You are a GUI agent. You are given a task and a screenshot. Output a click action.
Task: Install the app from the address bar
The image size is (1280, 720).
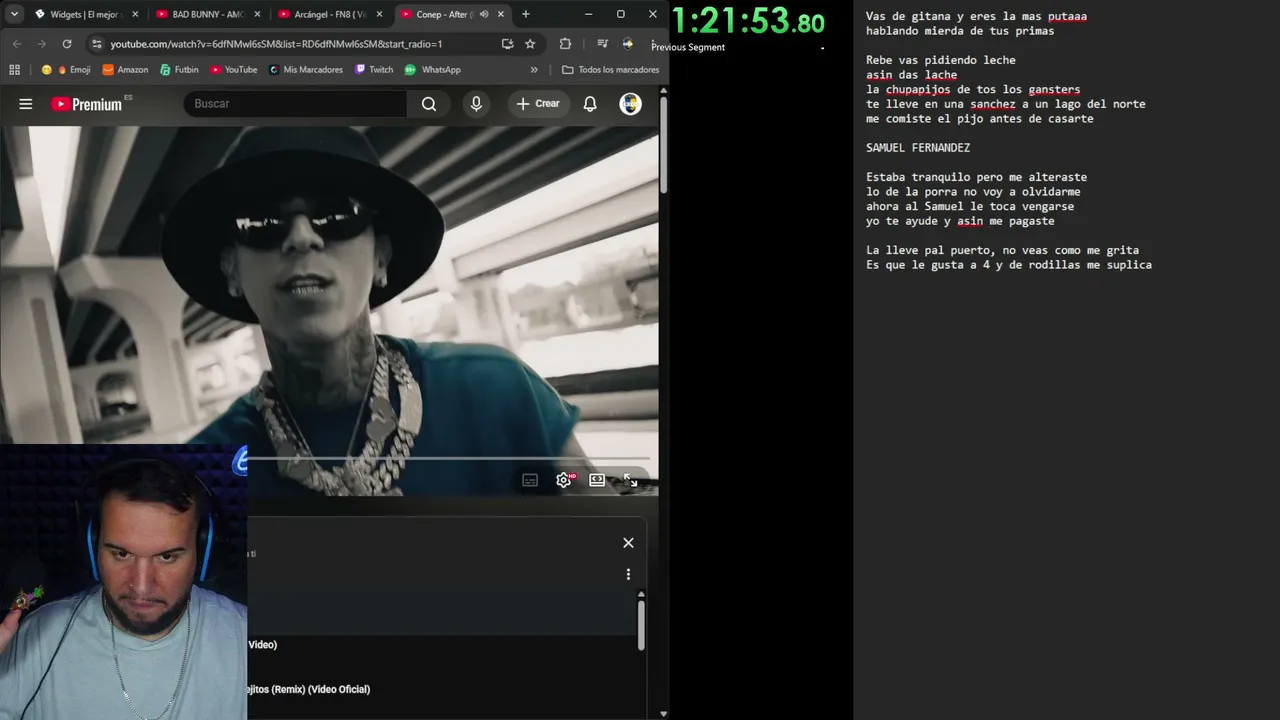click(507, 44)
